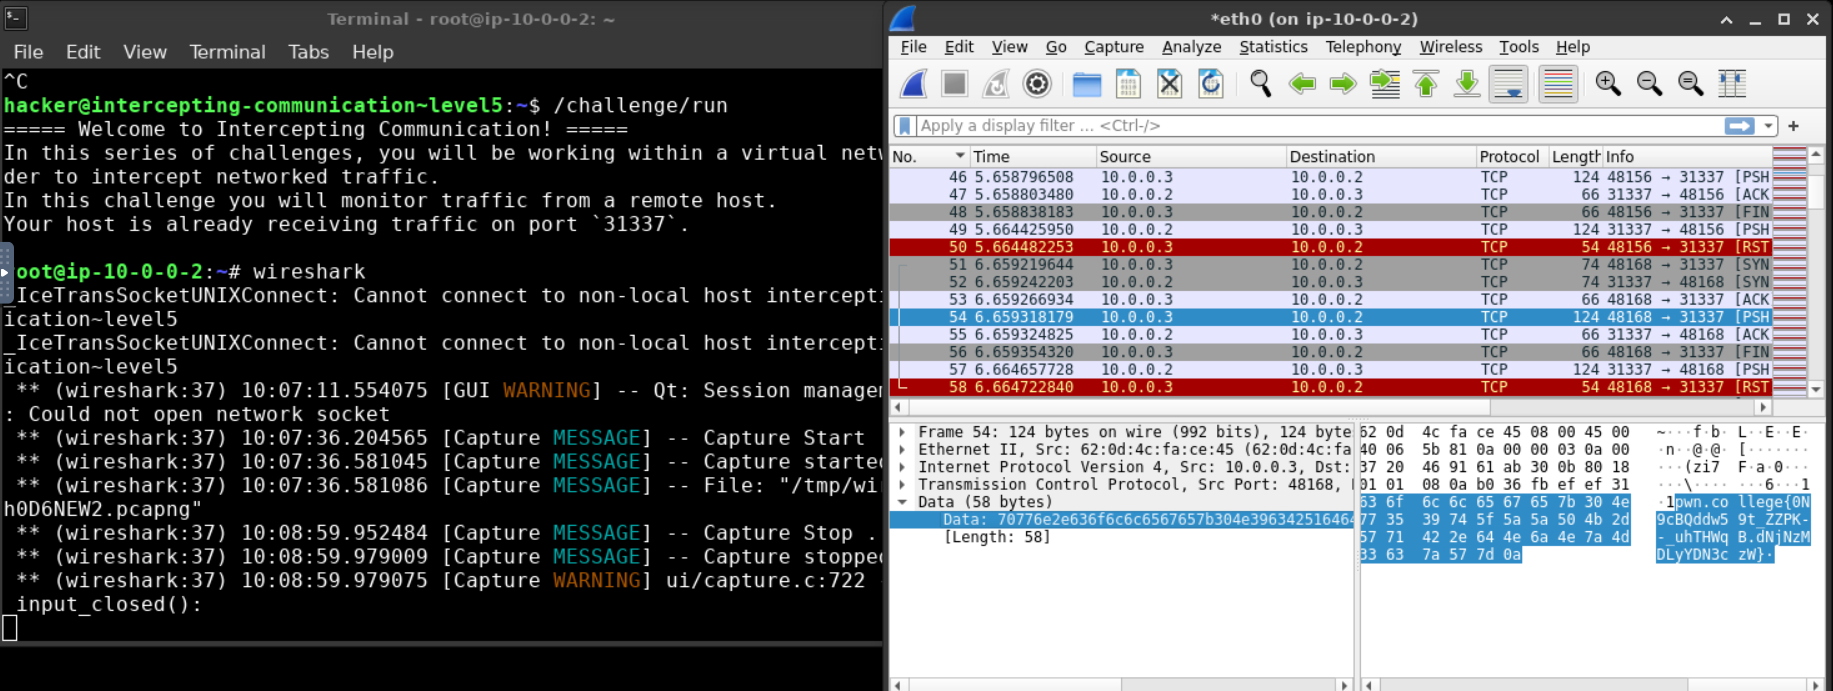
Task: Collapse the Data (58 bytes) tree item
Action: pyautogui.click(x=902, y=502)
